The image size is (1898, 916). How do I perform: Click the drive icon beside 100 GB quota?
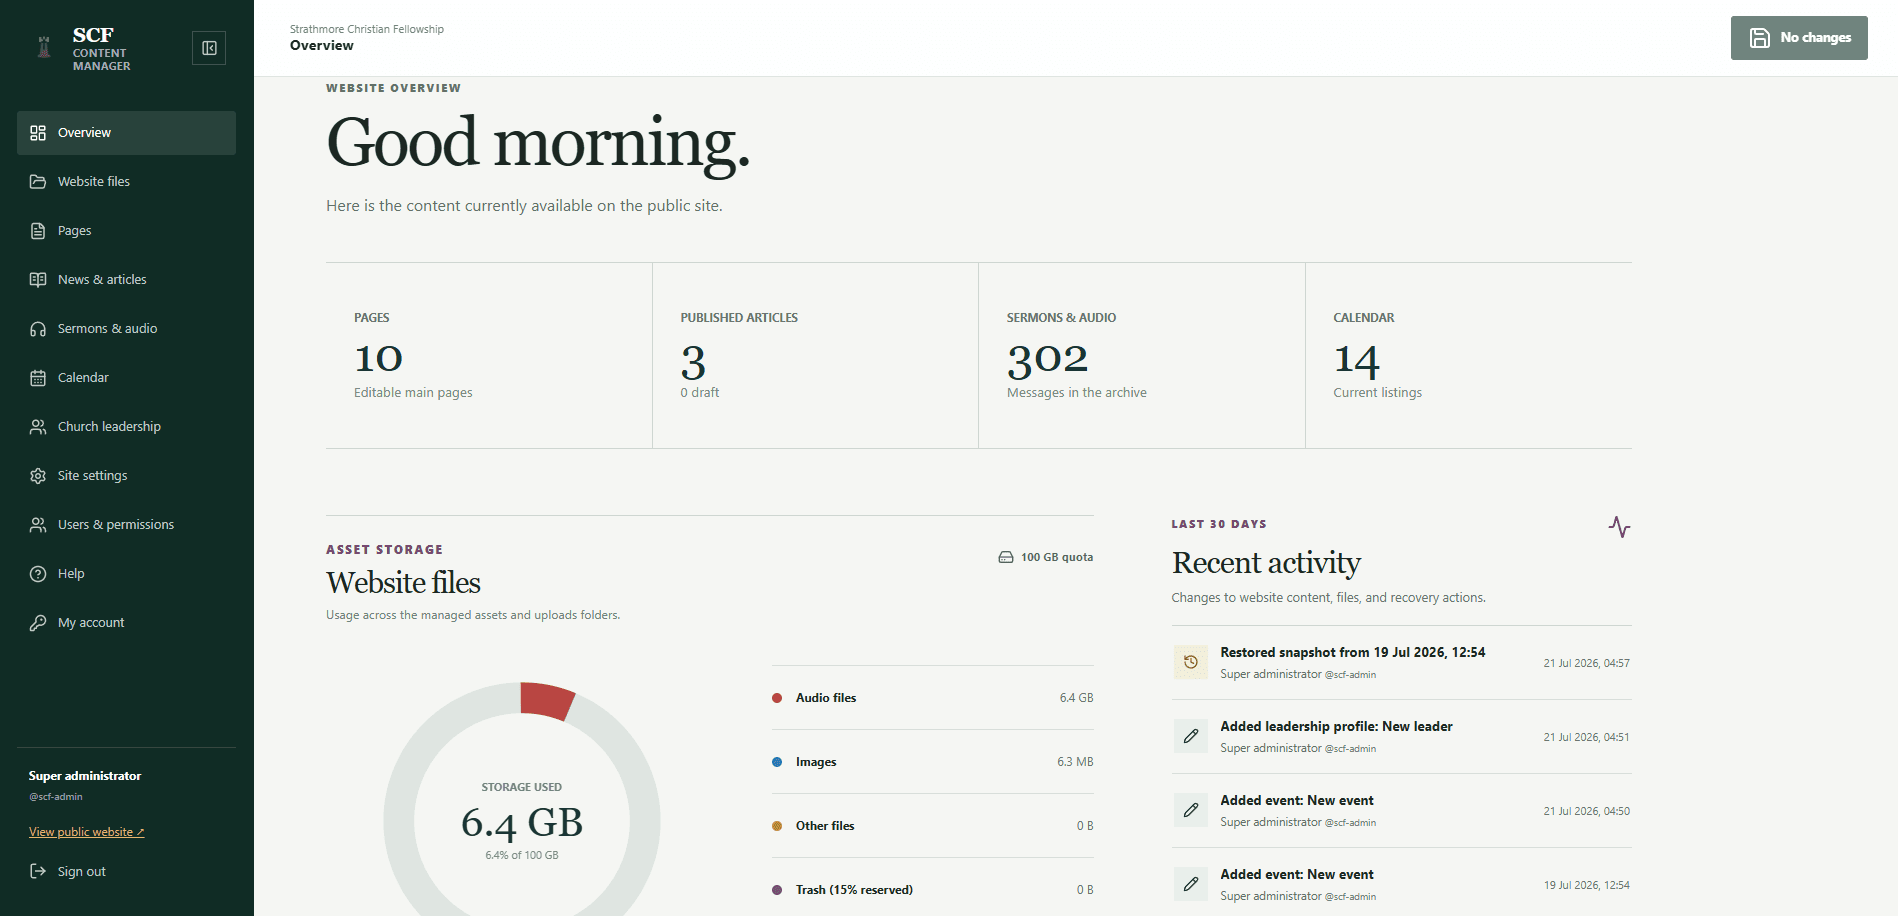1006,557
